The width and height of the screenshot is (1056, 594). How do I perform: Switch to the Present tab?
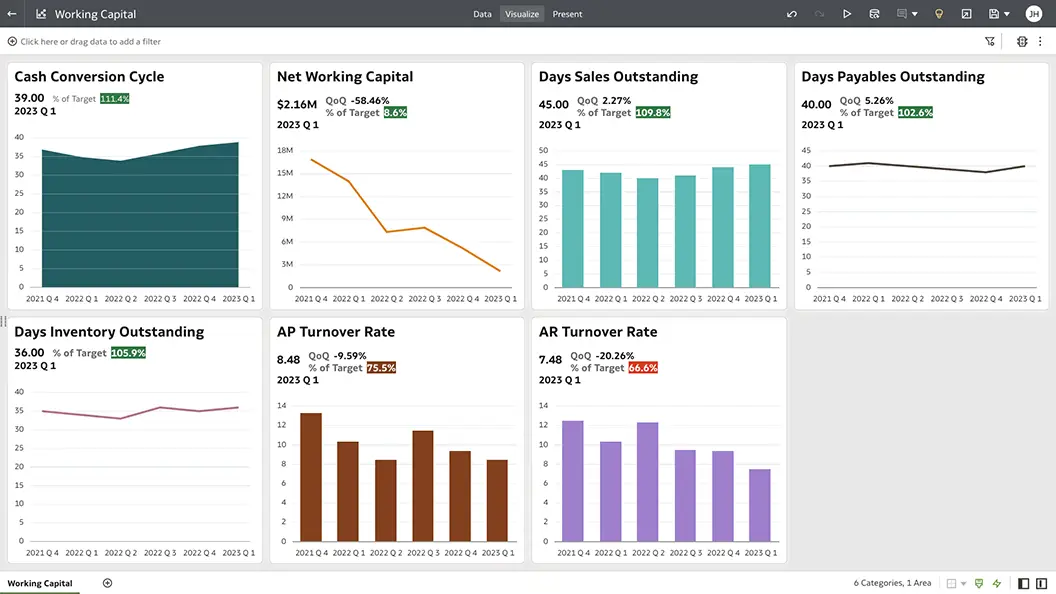(x=567, y=14)
